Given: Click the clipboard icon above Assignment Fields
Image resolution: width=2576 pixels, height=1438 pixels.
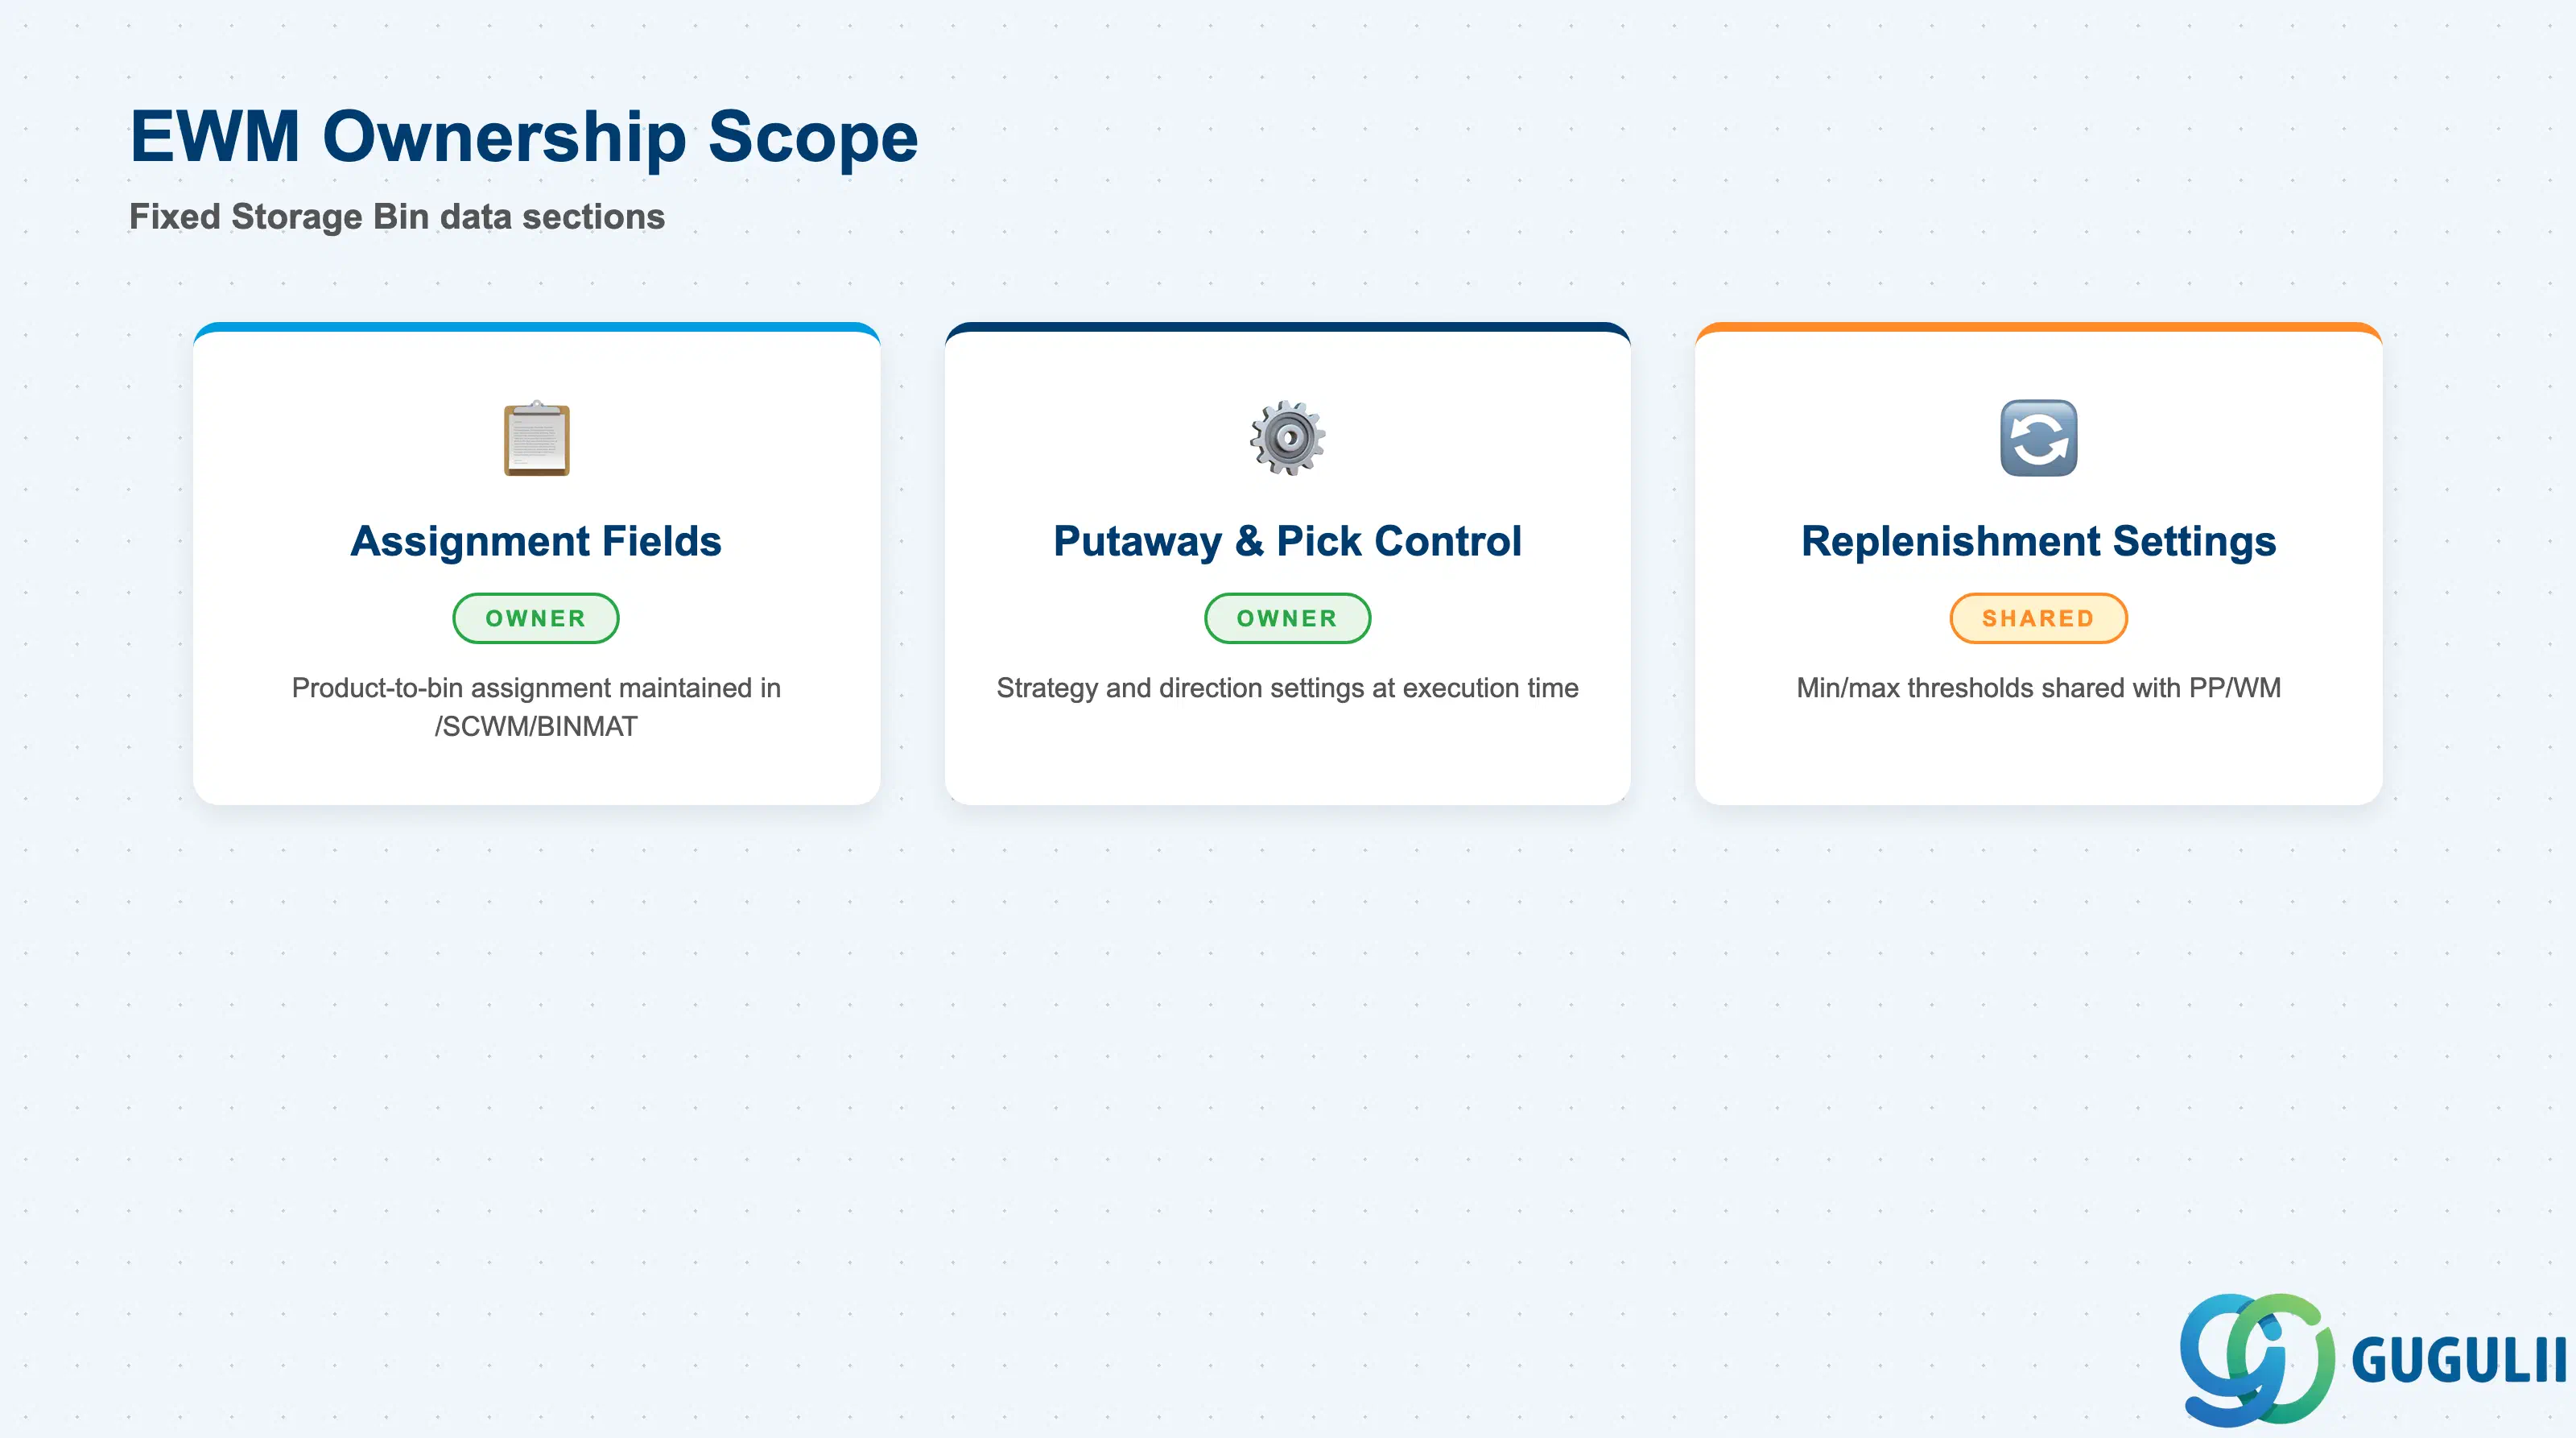Looking at the screenshot, I should 536,438.
